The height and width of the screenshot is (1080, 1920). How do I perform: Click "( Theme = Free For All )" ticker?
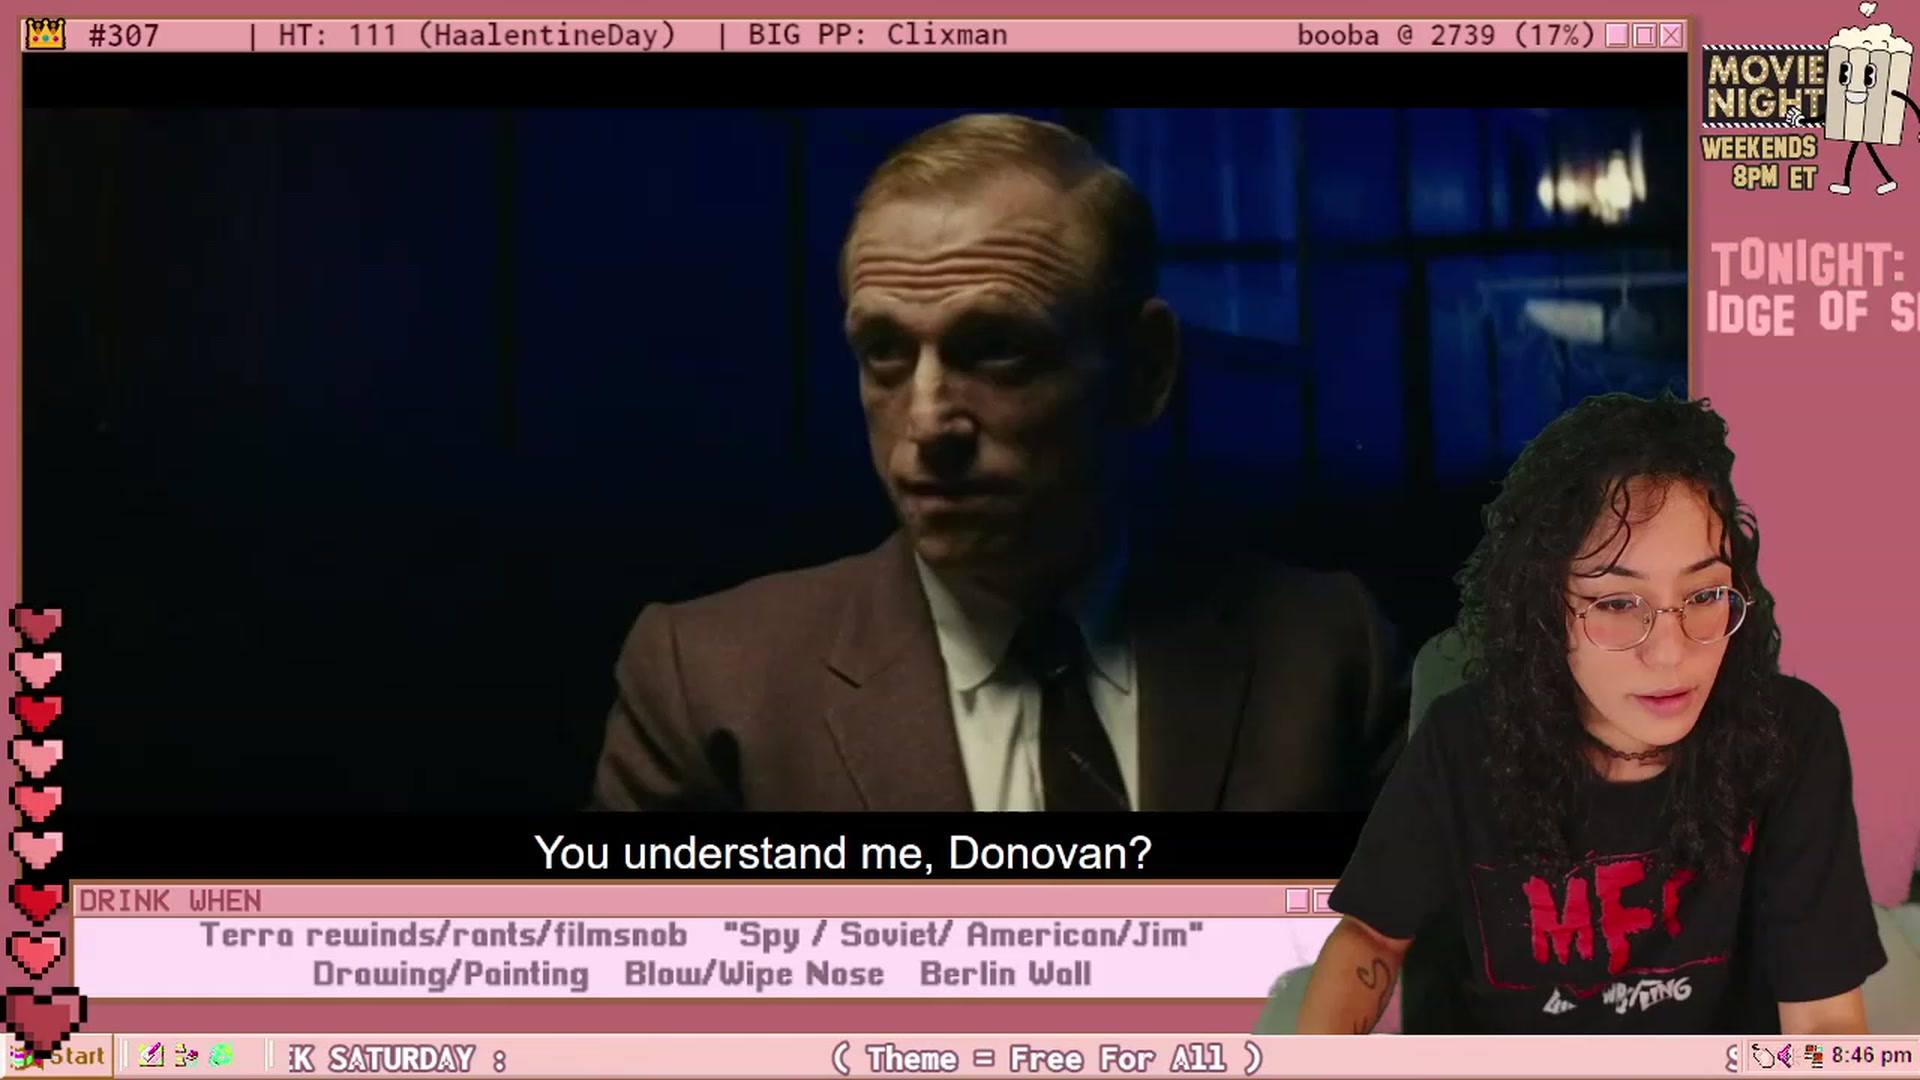[x=1047, y=1058]
